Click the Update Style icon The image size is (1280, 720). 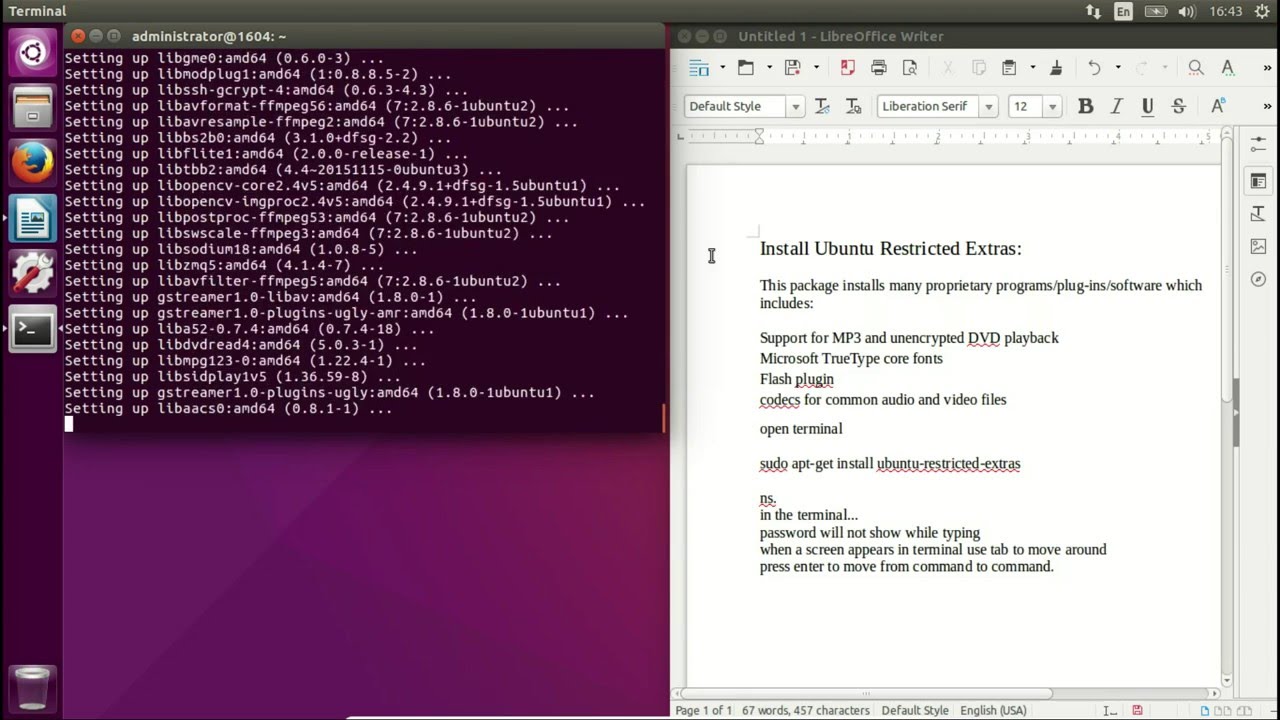click(822, 106)
